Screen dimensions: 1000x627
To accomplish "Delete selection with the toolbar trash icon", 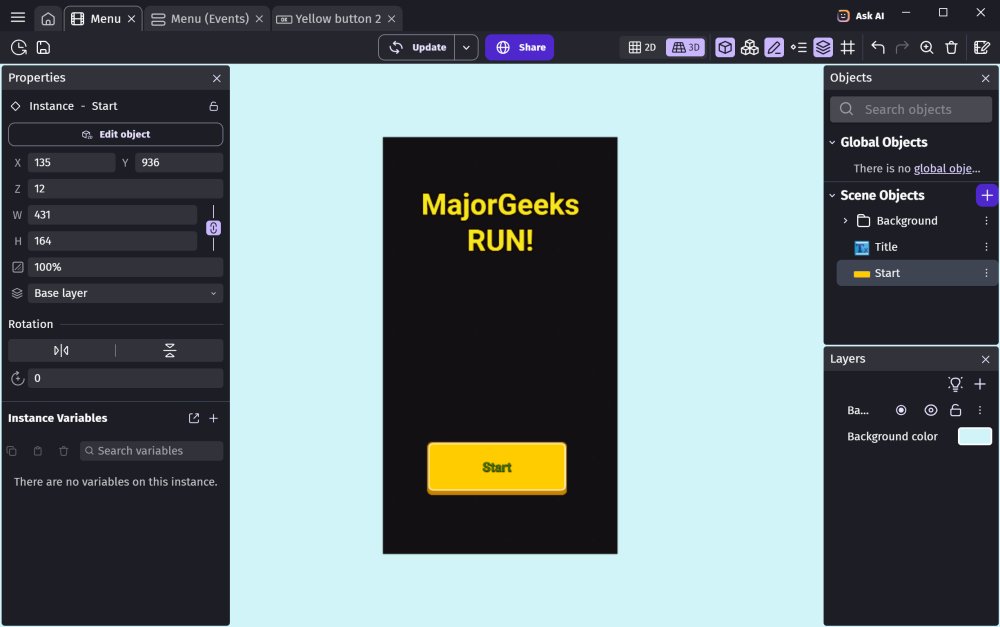I will [951, 47].
